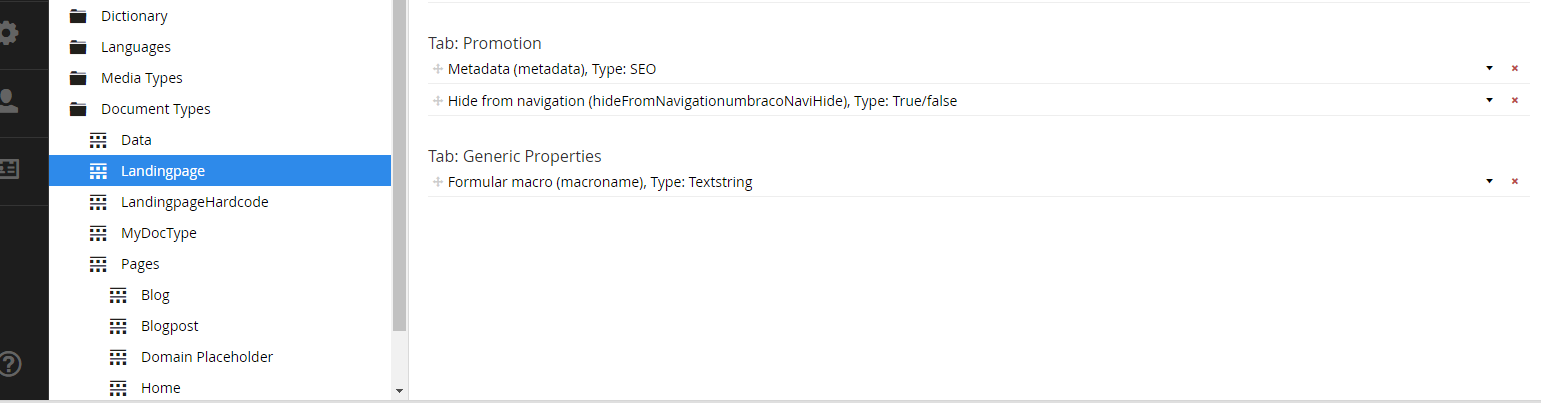This screenshot has width=1541, height=403.
Task: Click the tree scrollbar down arrow
Action: [x=399, y=390]
